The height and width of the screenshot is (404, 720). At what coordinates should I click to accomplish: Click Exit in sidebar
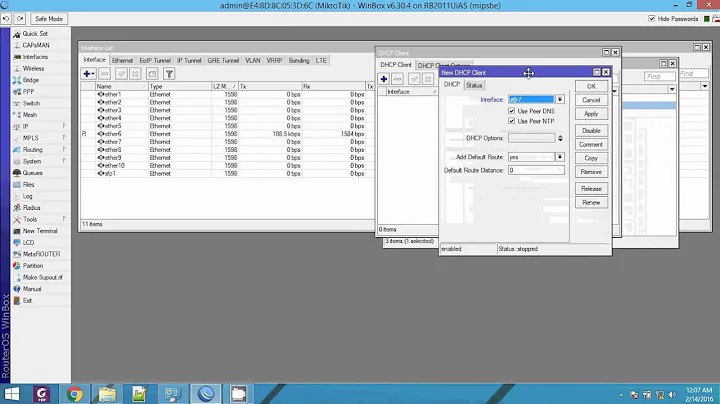[x=28, y=301]
